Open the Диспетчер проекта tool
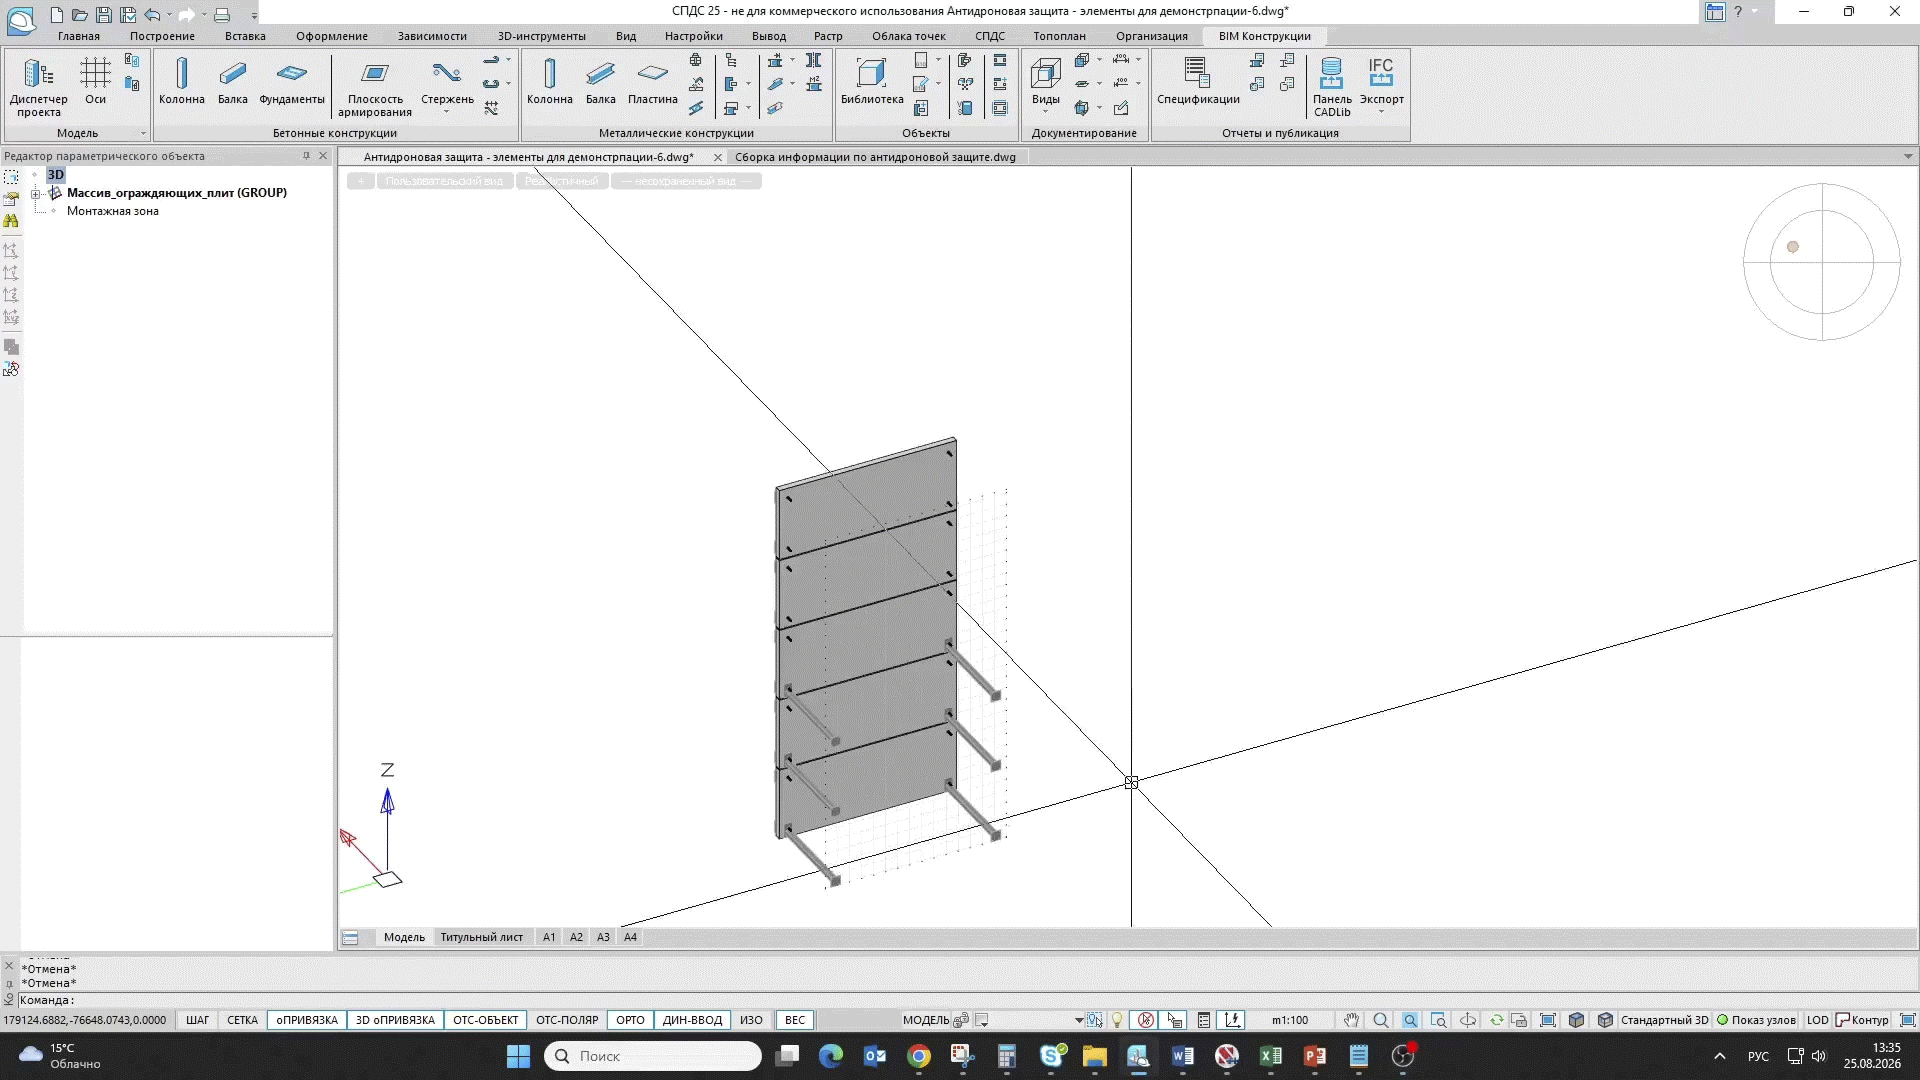Screen dimensions: 1920x1080 tap(39, 87)
